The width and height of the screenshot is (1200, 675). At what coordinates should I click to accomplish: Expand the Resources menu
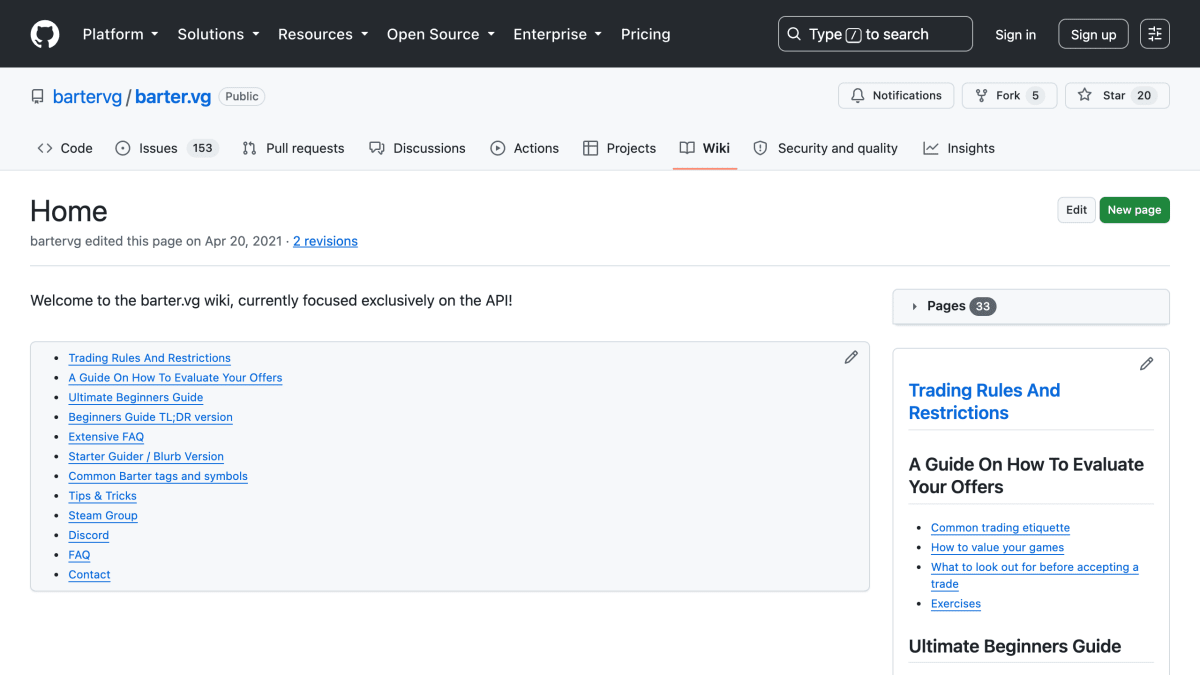(323, 34)
